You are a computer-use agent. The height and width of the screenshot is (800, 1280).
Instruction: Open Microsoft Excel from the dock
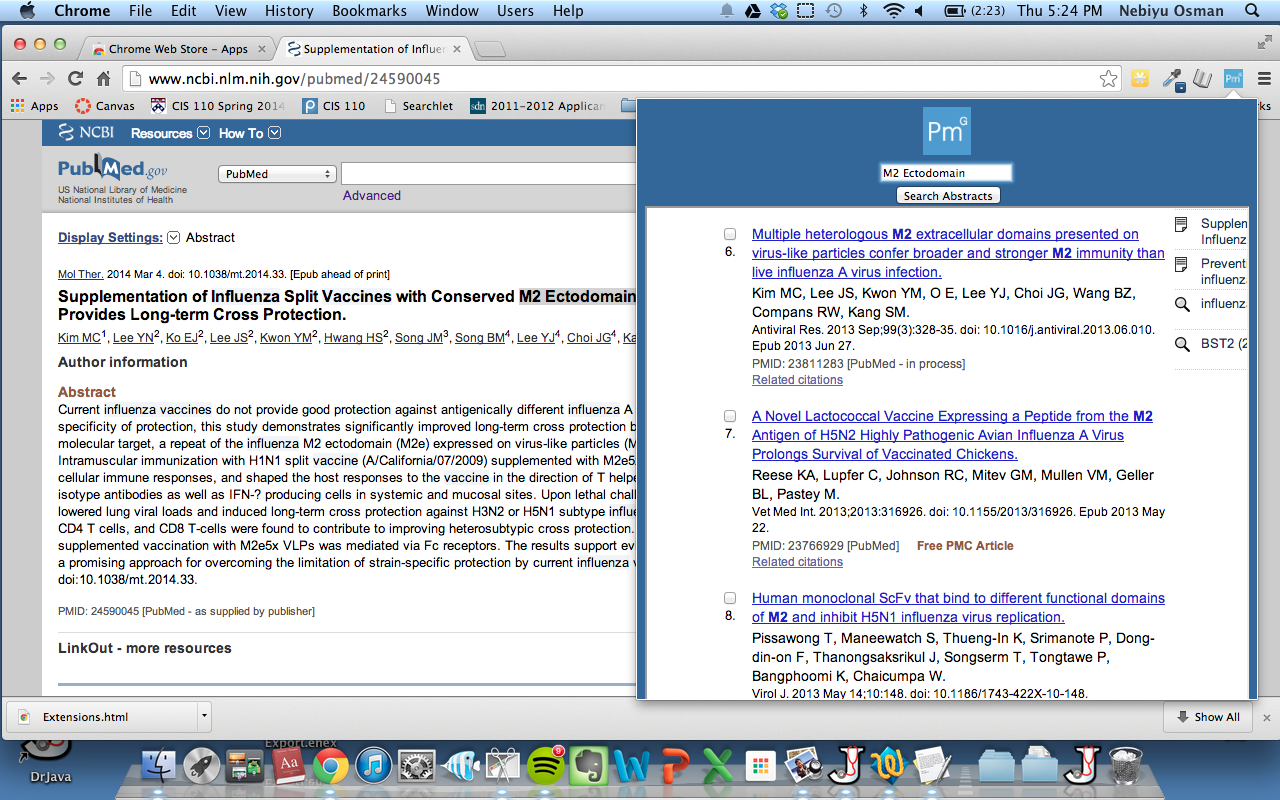point(717,767)
